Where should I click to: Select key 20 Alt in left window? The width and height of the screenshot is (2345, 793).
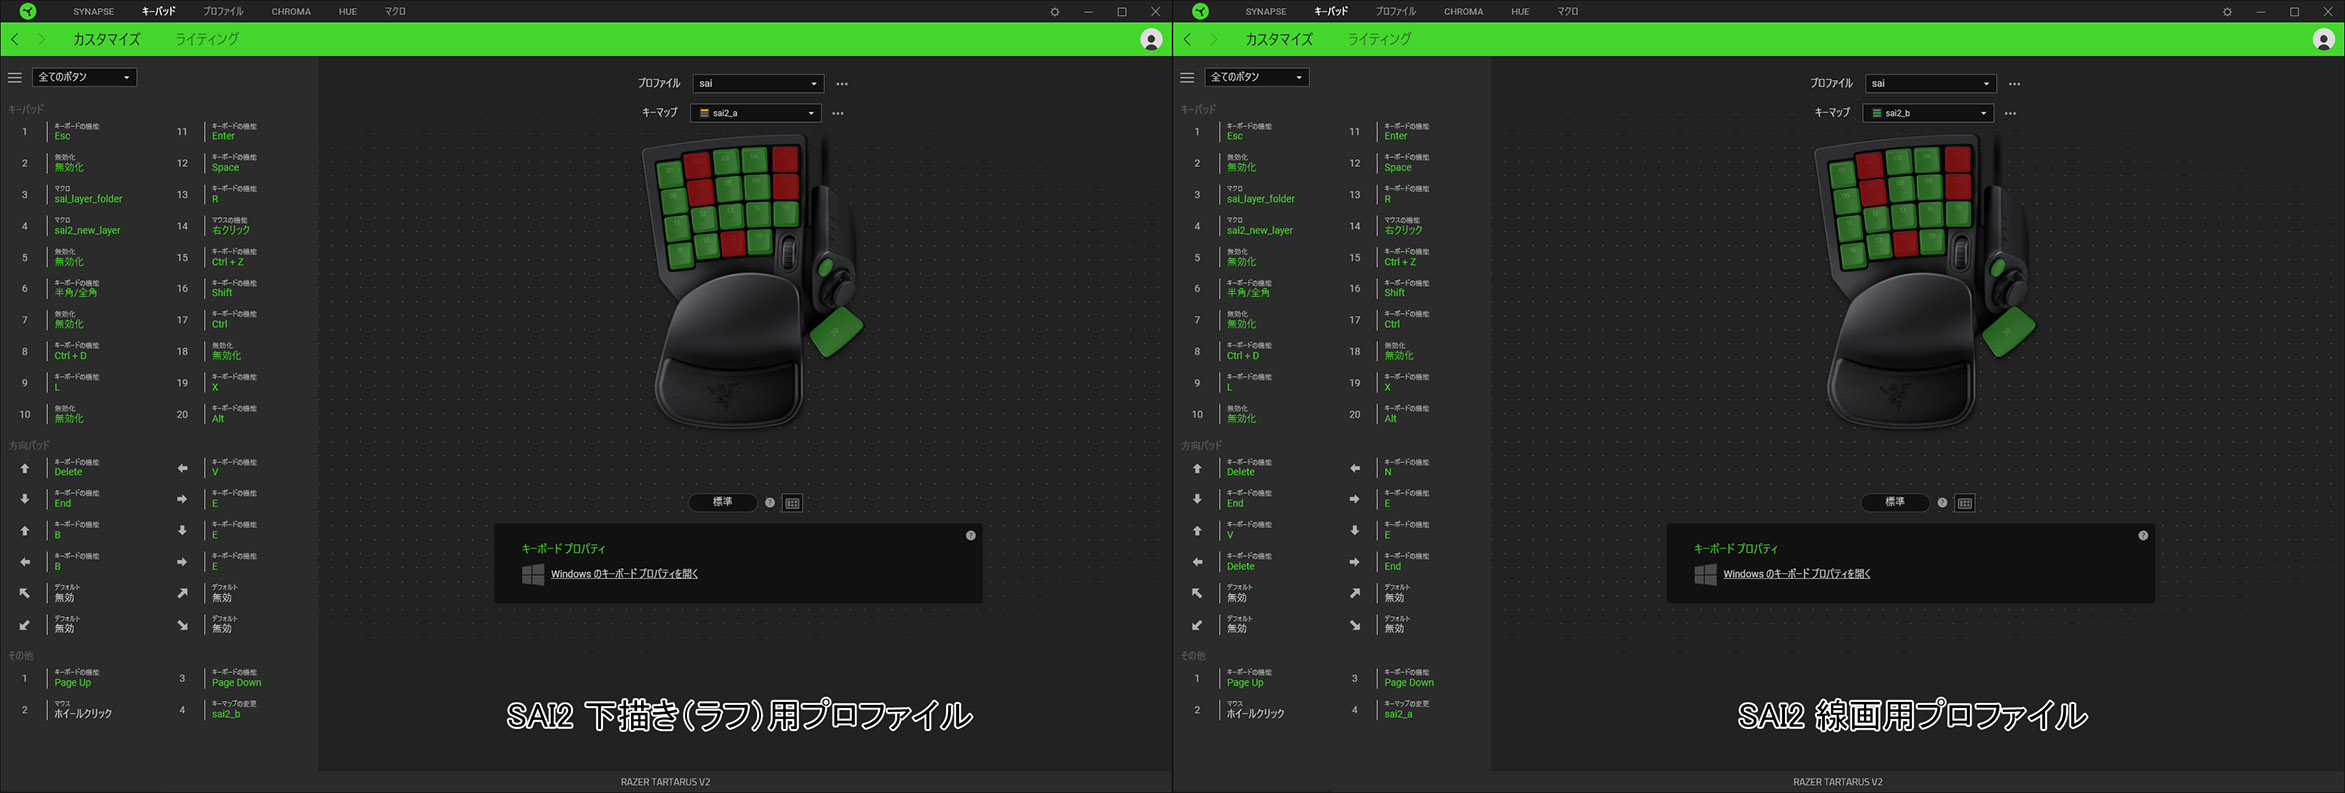(x=234, y=414)
